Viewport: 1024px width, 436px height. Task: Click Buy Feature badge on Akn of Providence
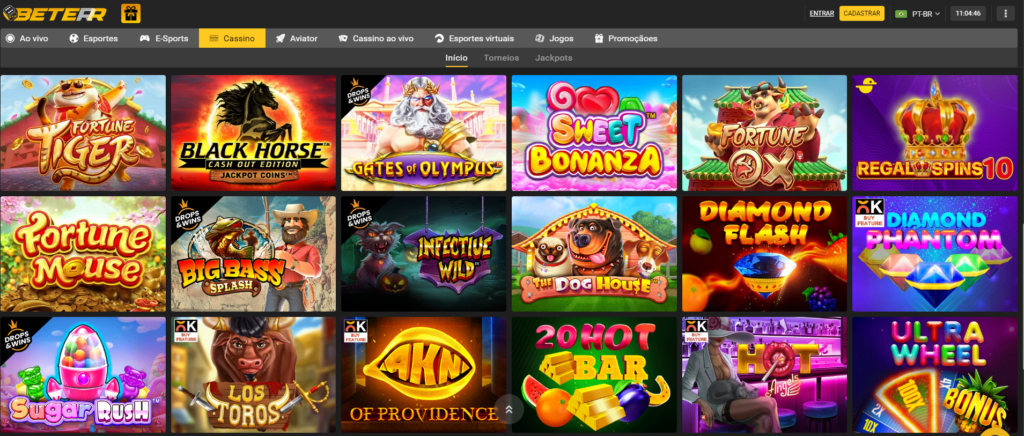[356, 330]
